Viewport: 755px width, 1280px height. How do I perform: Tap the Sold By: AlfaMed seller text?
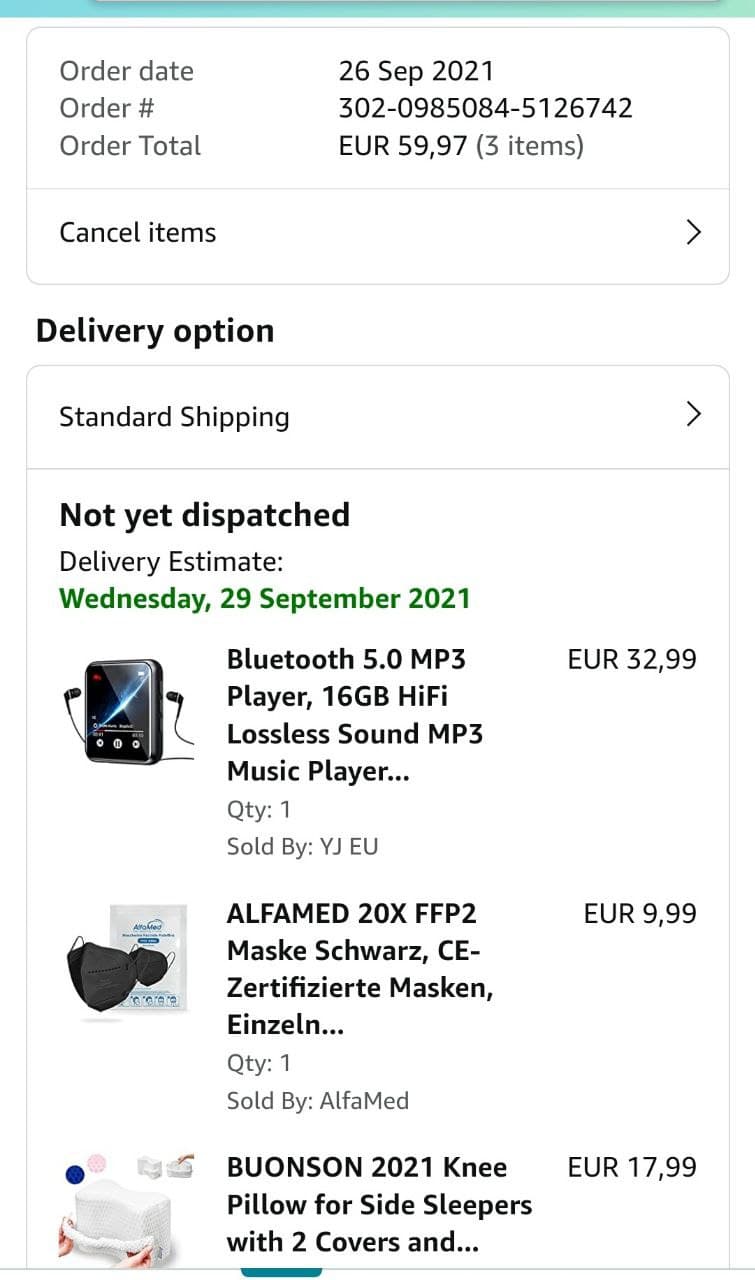317,1101
